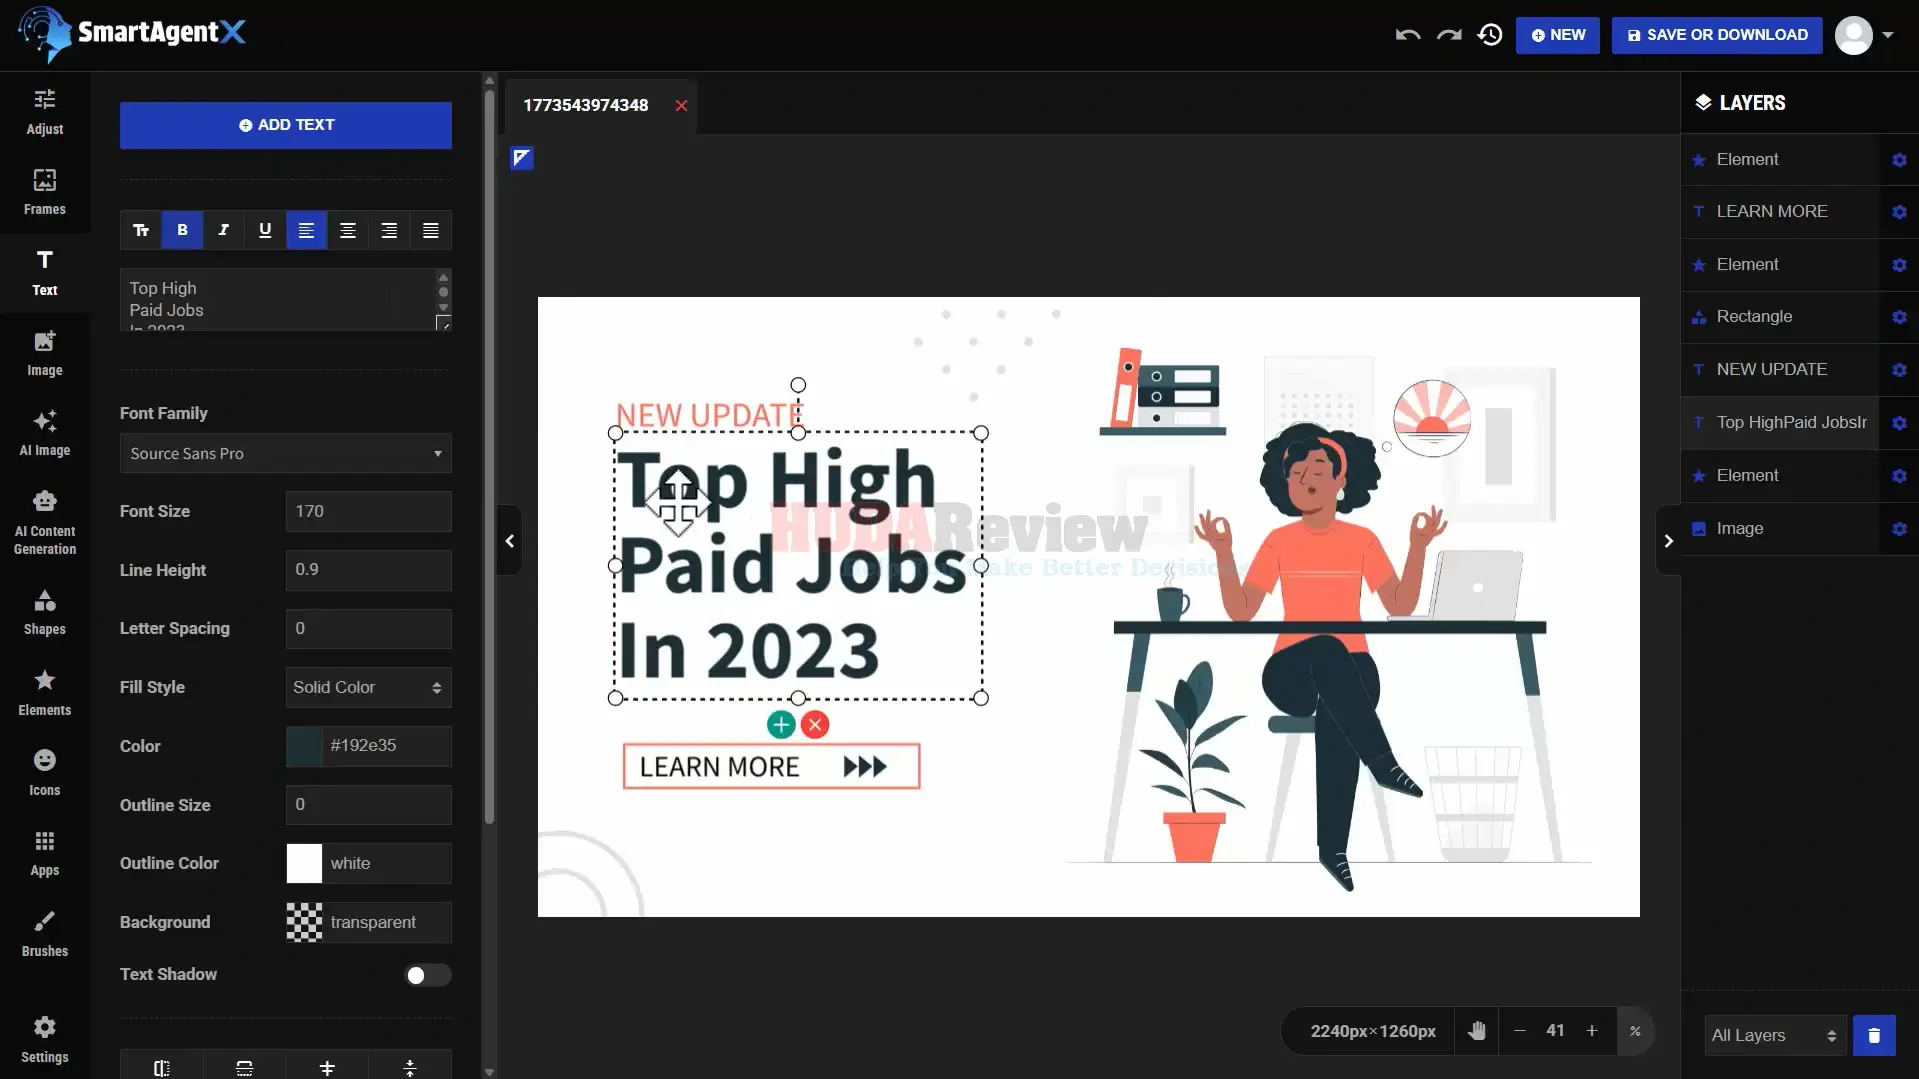This screenshot has height=1079, width=1919.
Task: Select the Text tool in sidebar
Action: (45, 273)
